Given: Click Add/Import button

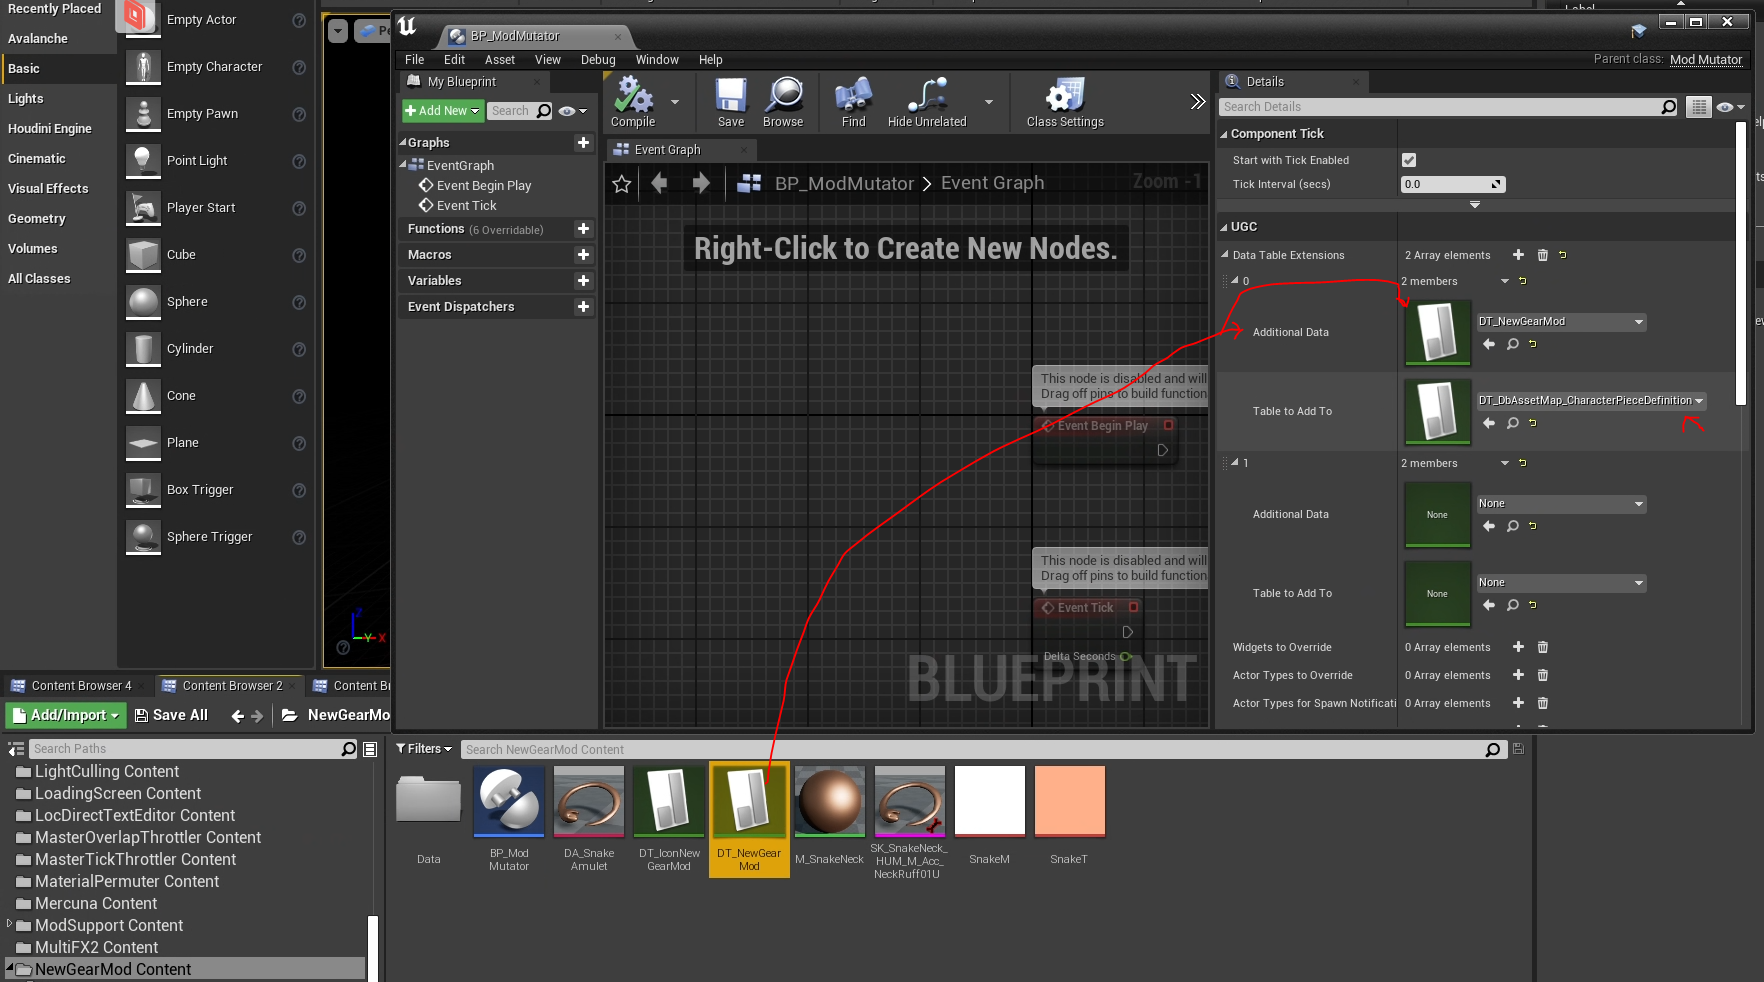Looking at the screenshot, I should click(x=66, y=715).
